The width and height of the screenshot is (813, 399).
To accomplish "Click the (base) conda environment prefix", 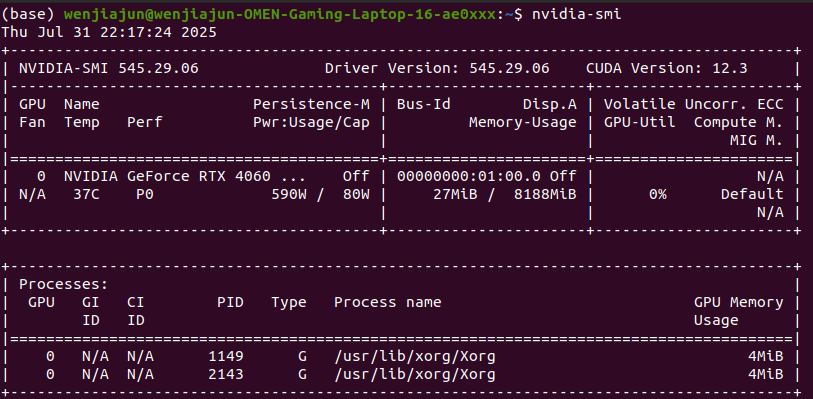I will pos(29,15).
